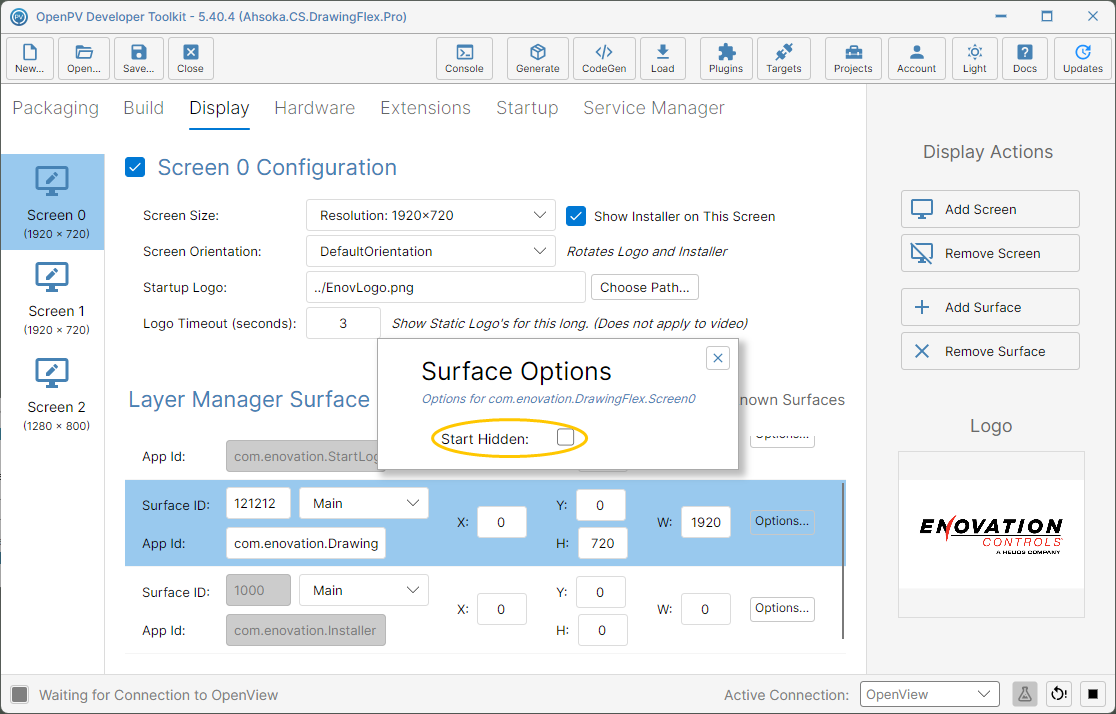The width and height of the screenshot is (1116, 714).
Task: Open the Main layer dropdown for surface 121212
Action: [x=364, y=503]
